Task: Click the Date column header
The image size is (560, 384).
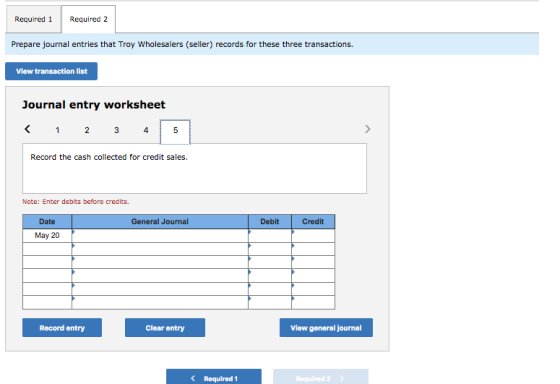Action: coord(47,221)
